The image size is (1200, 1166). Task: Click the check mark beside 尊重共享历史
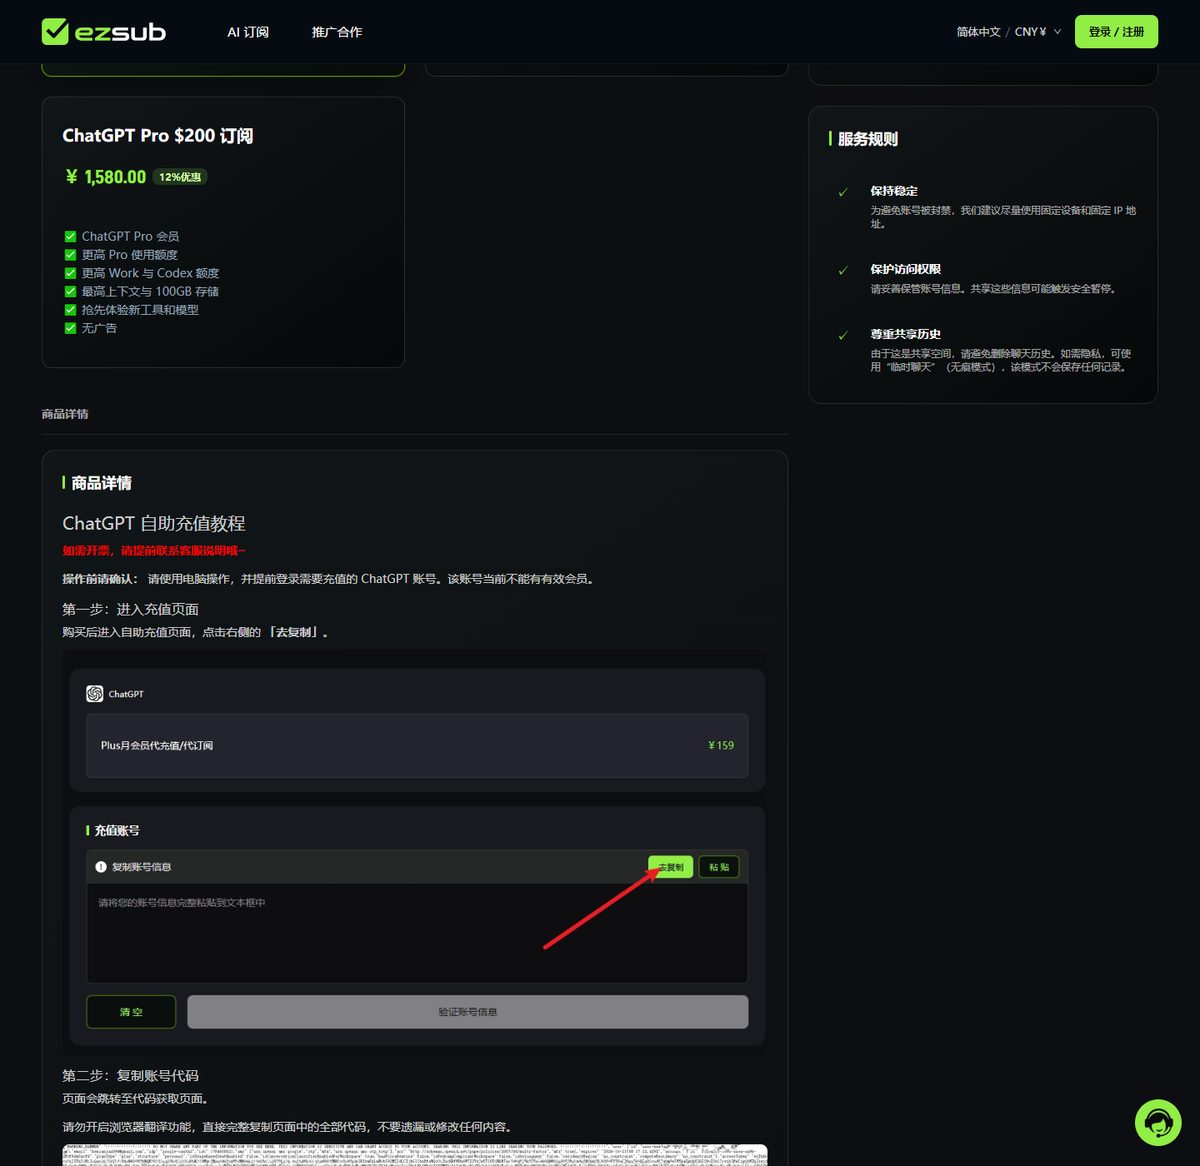(x=843, y=335)
